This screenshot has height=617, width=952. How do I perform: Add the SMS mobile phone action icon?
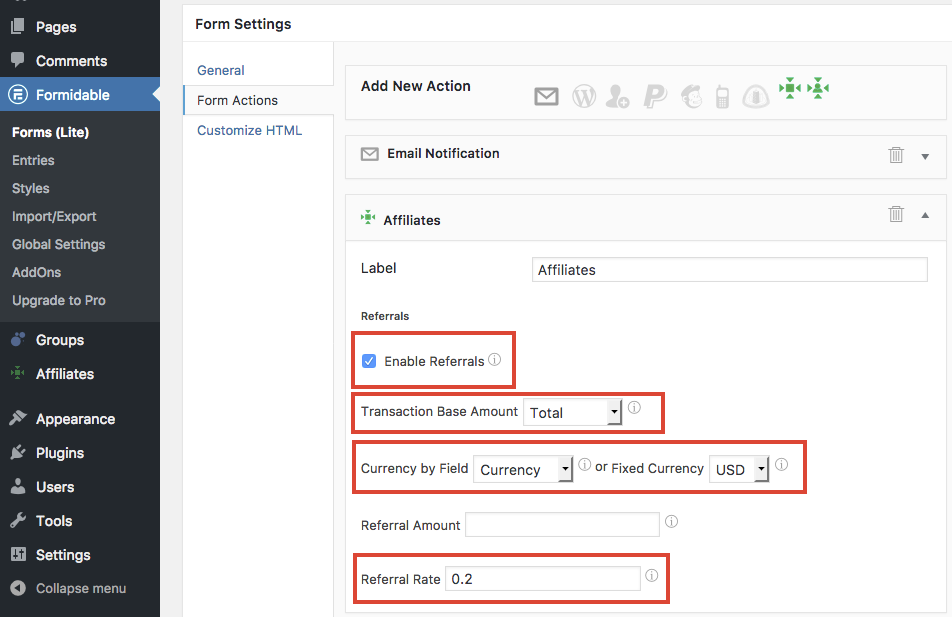click(722, 97)
